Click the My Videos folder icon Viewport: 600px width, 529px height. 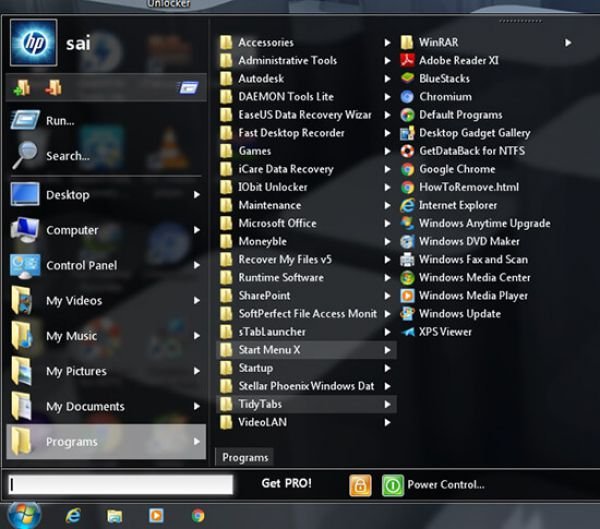click(x=22, y=300)
